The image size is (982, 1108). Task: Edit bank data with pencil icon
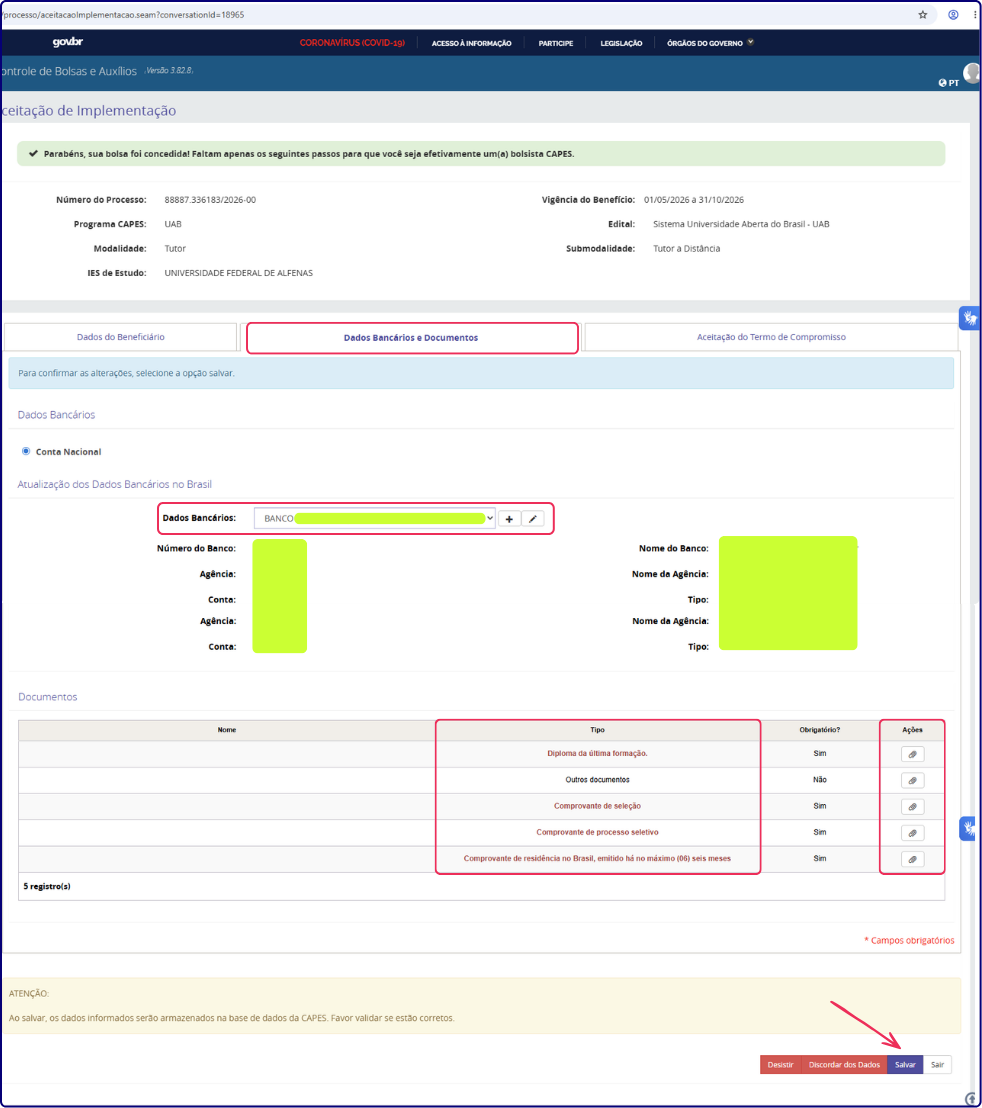point(533,519)
